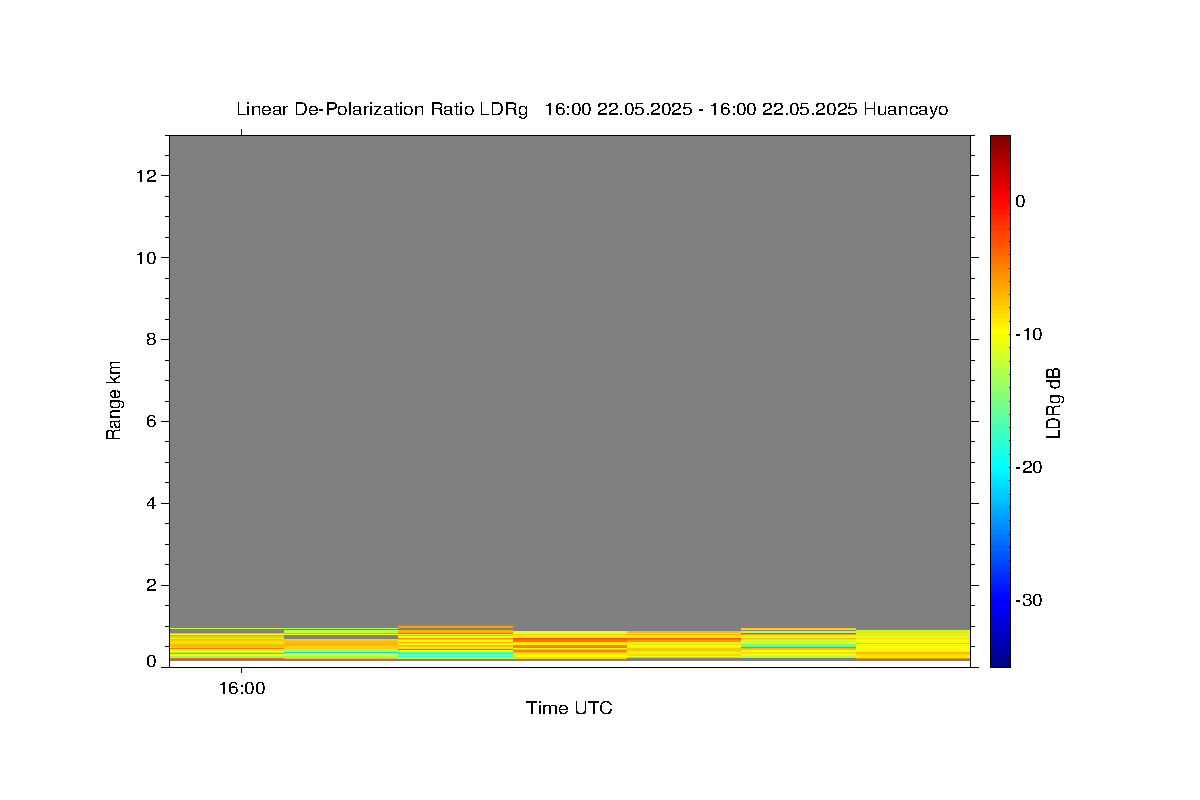Click the 2 km range tick label
The height and width of the screenshot is (800, 1200).
pos(154,585)
